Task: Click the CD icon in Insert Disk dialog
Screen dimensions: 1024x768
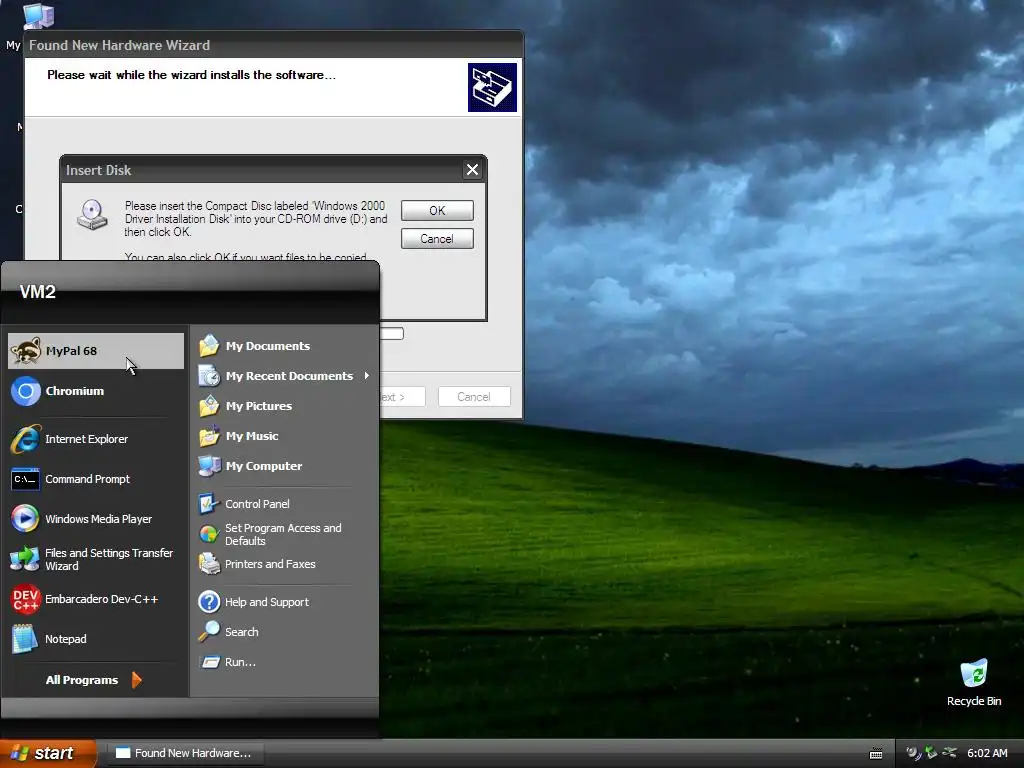Action: click(92, 215)
